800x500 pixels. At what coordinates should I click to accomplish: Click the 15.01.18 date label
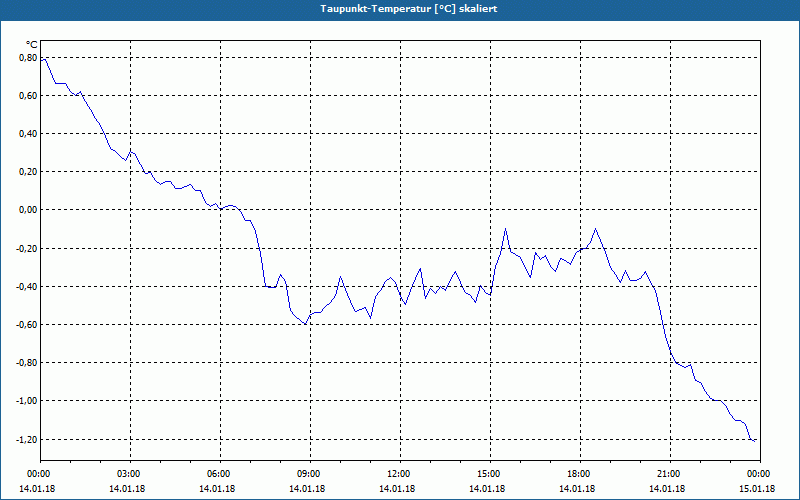[757, 489]
